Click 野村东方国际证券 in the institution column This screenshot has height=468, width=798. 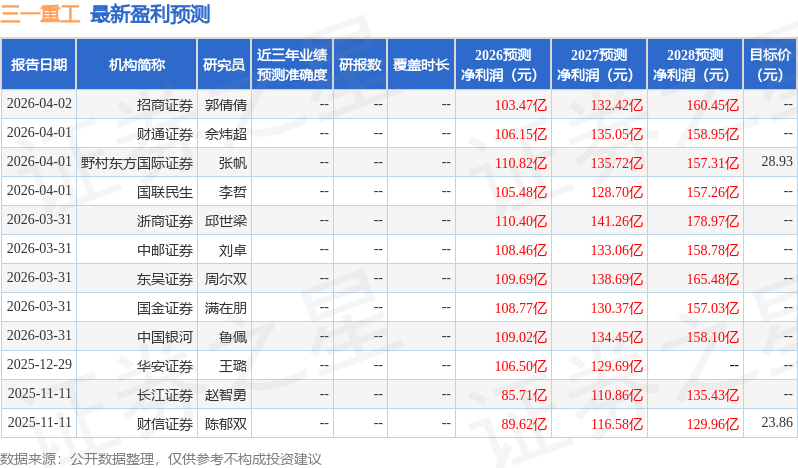coord(137,162)
